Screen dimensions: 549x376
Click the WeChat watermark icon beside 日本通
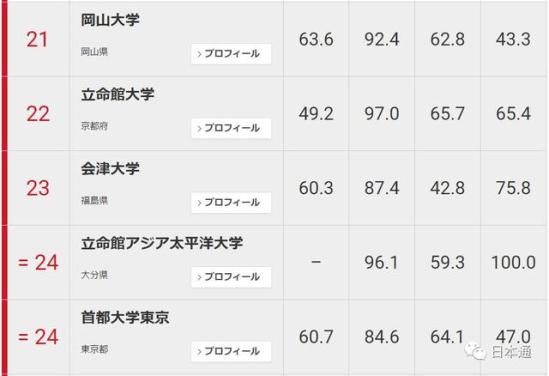tap(475, 350)
